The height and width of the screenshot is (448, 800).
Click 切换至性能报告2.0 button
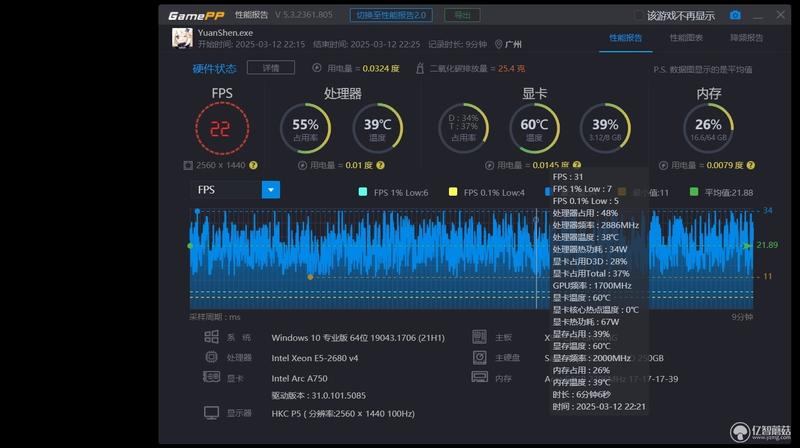pos(391,15)
